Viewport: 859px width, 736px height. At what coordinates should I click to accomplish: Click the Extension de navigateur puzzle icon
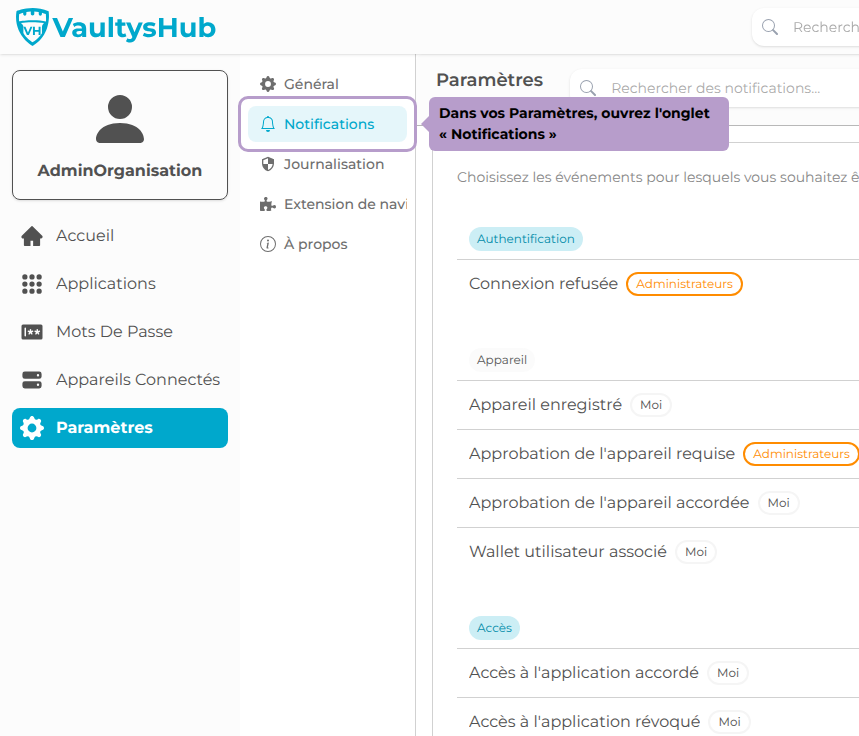268,204
